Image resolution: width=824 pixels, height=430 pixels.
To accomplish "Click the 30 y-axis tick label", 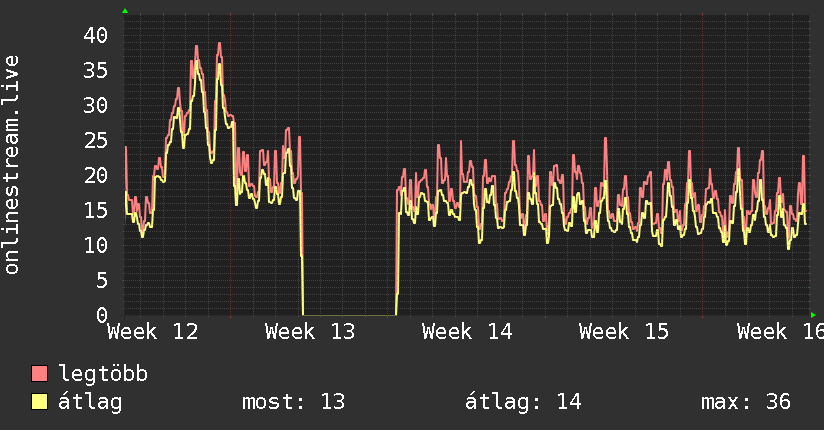I will (x=96, y=106).
